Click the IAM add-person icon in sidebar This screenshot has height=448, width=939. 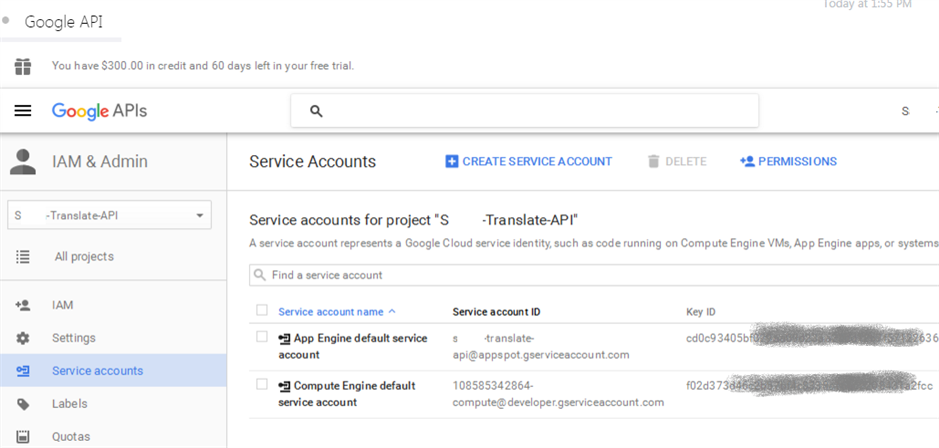click(23, 305)
